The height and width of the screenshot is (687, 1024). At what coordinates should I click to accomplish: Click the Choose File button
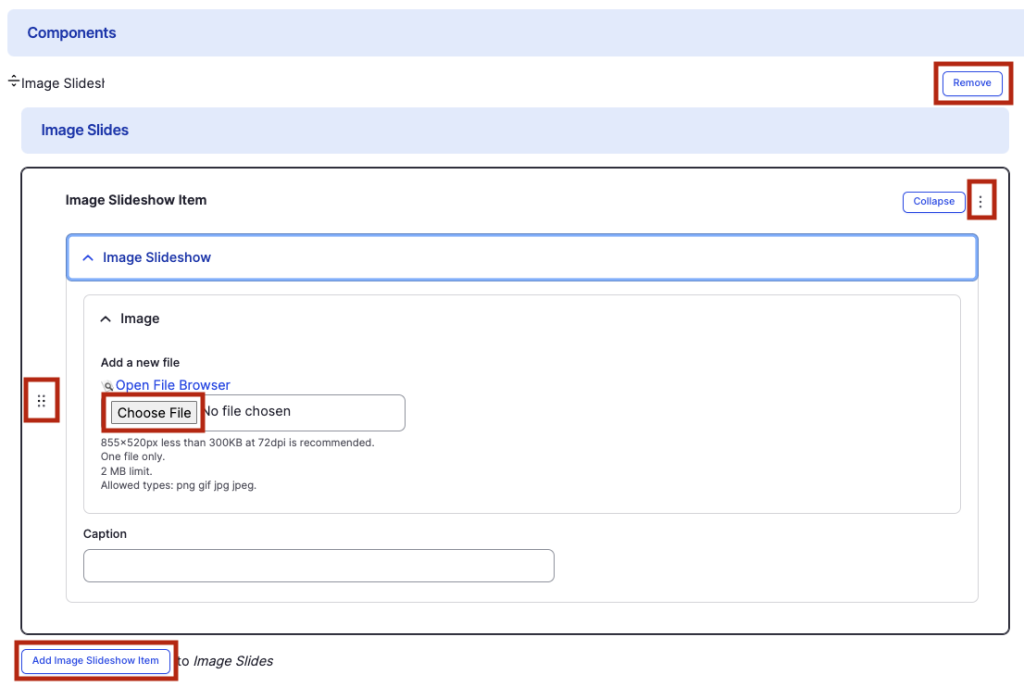[154, 413]
